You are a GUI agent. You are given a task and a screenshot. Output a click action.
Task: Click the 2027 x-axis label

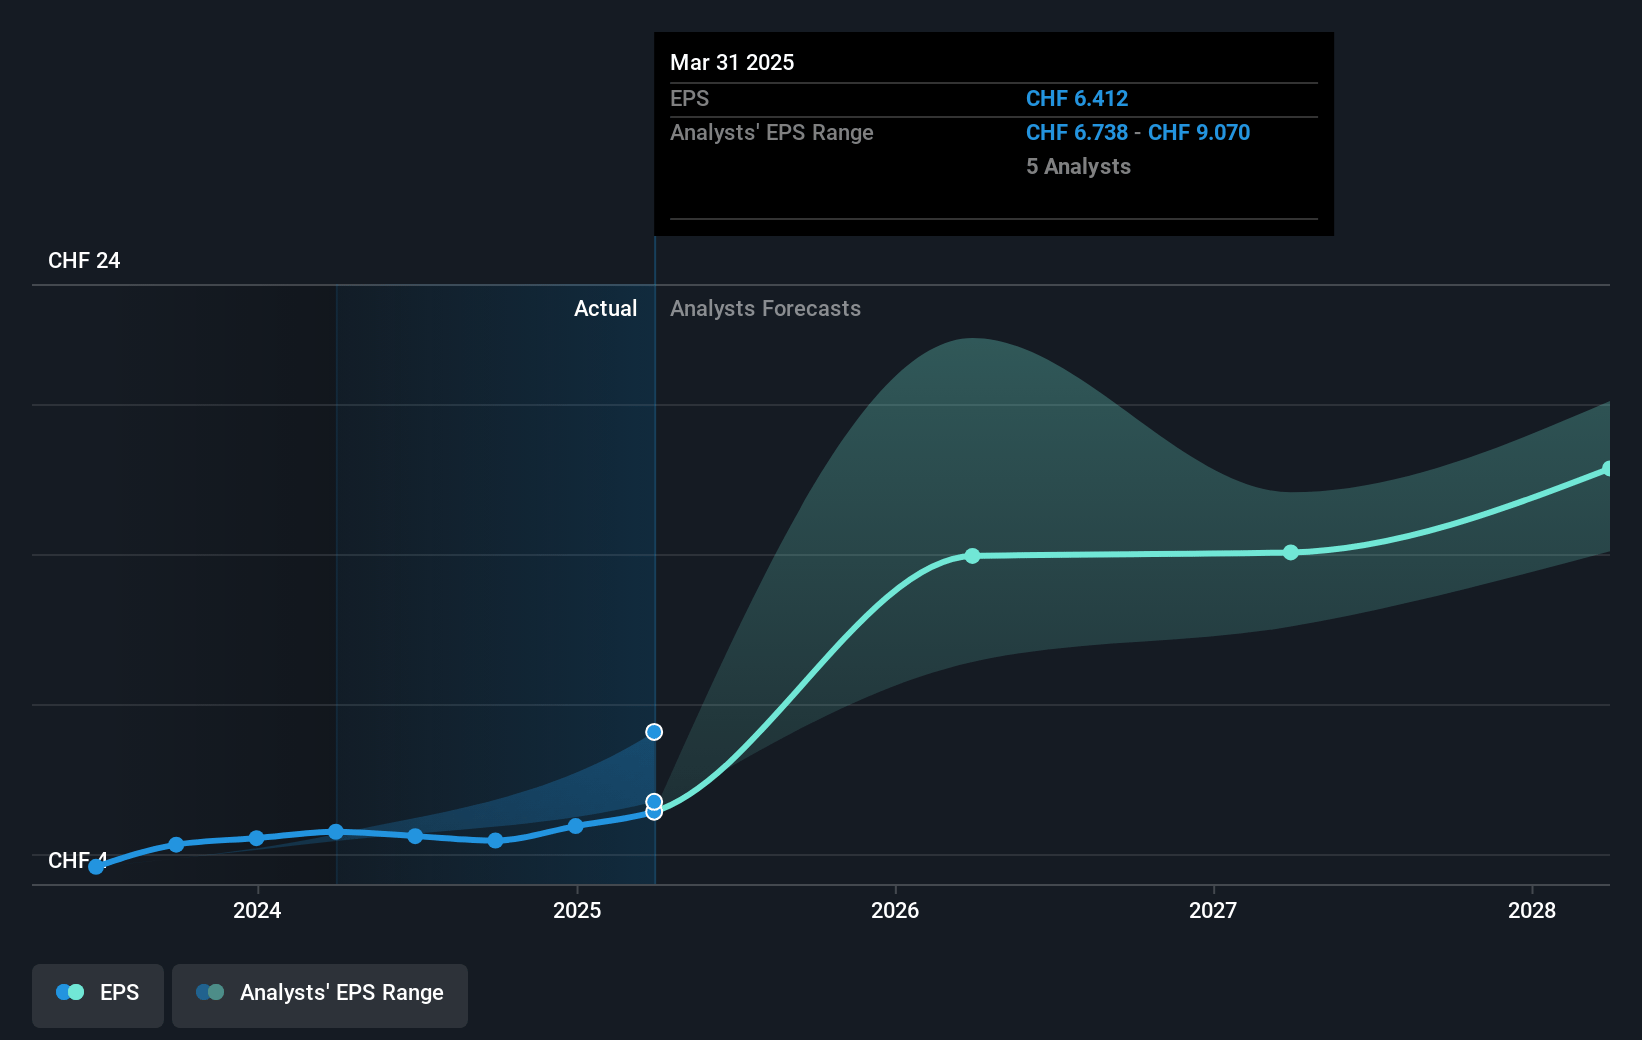[x=1213, y=910]
